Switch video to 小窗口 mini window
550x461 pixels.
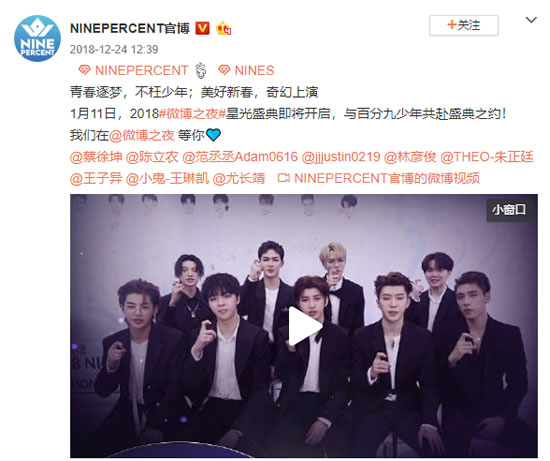509,210
